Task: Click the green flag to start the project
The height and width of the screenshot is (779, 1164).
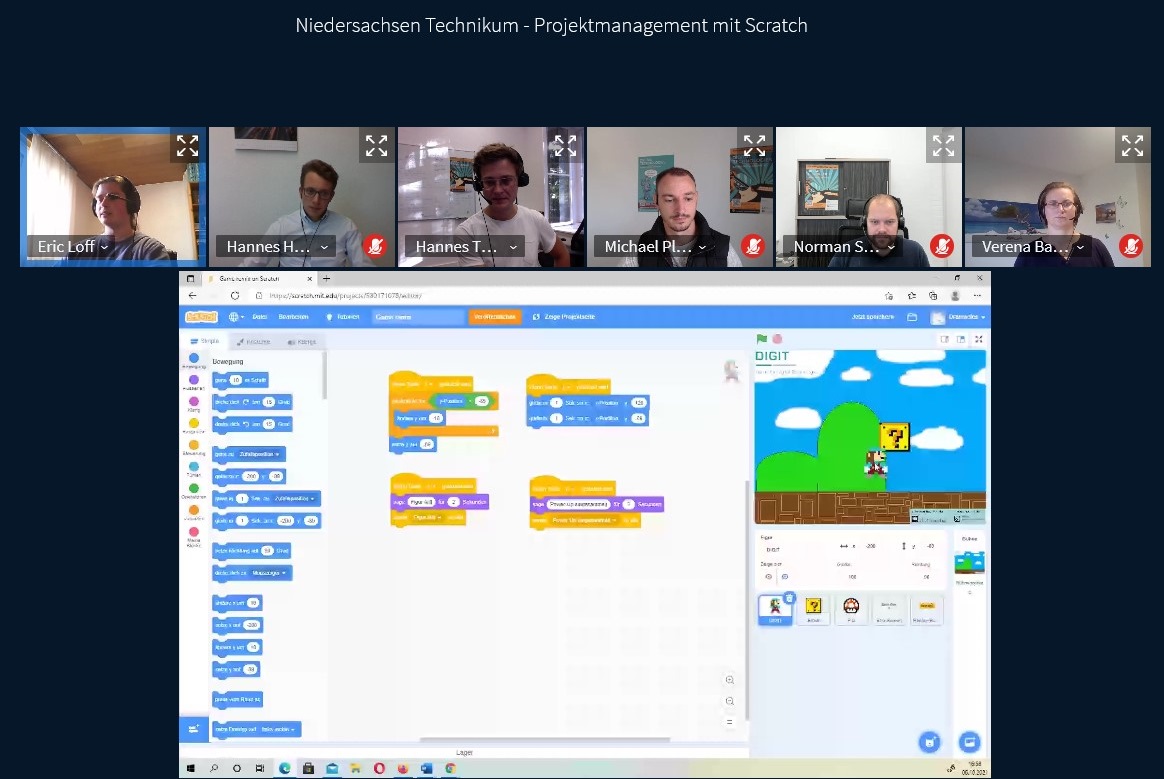Action: tap(762, 339)
